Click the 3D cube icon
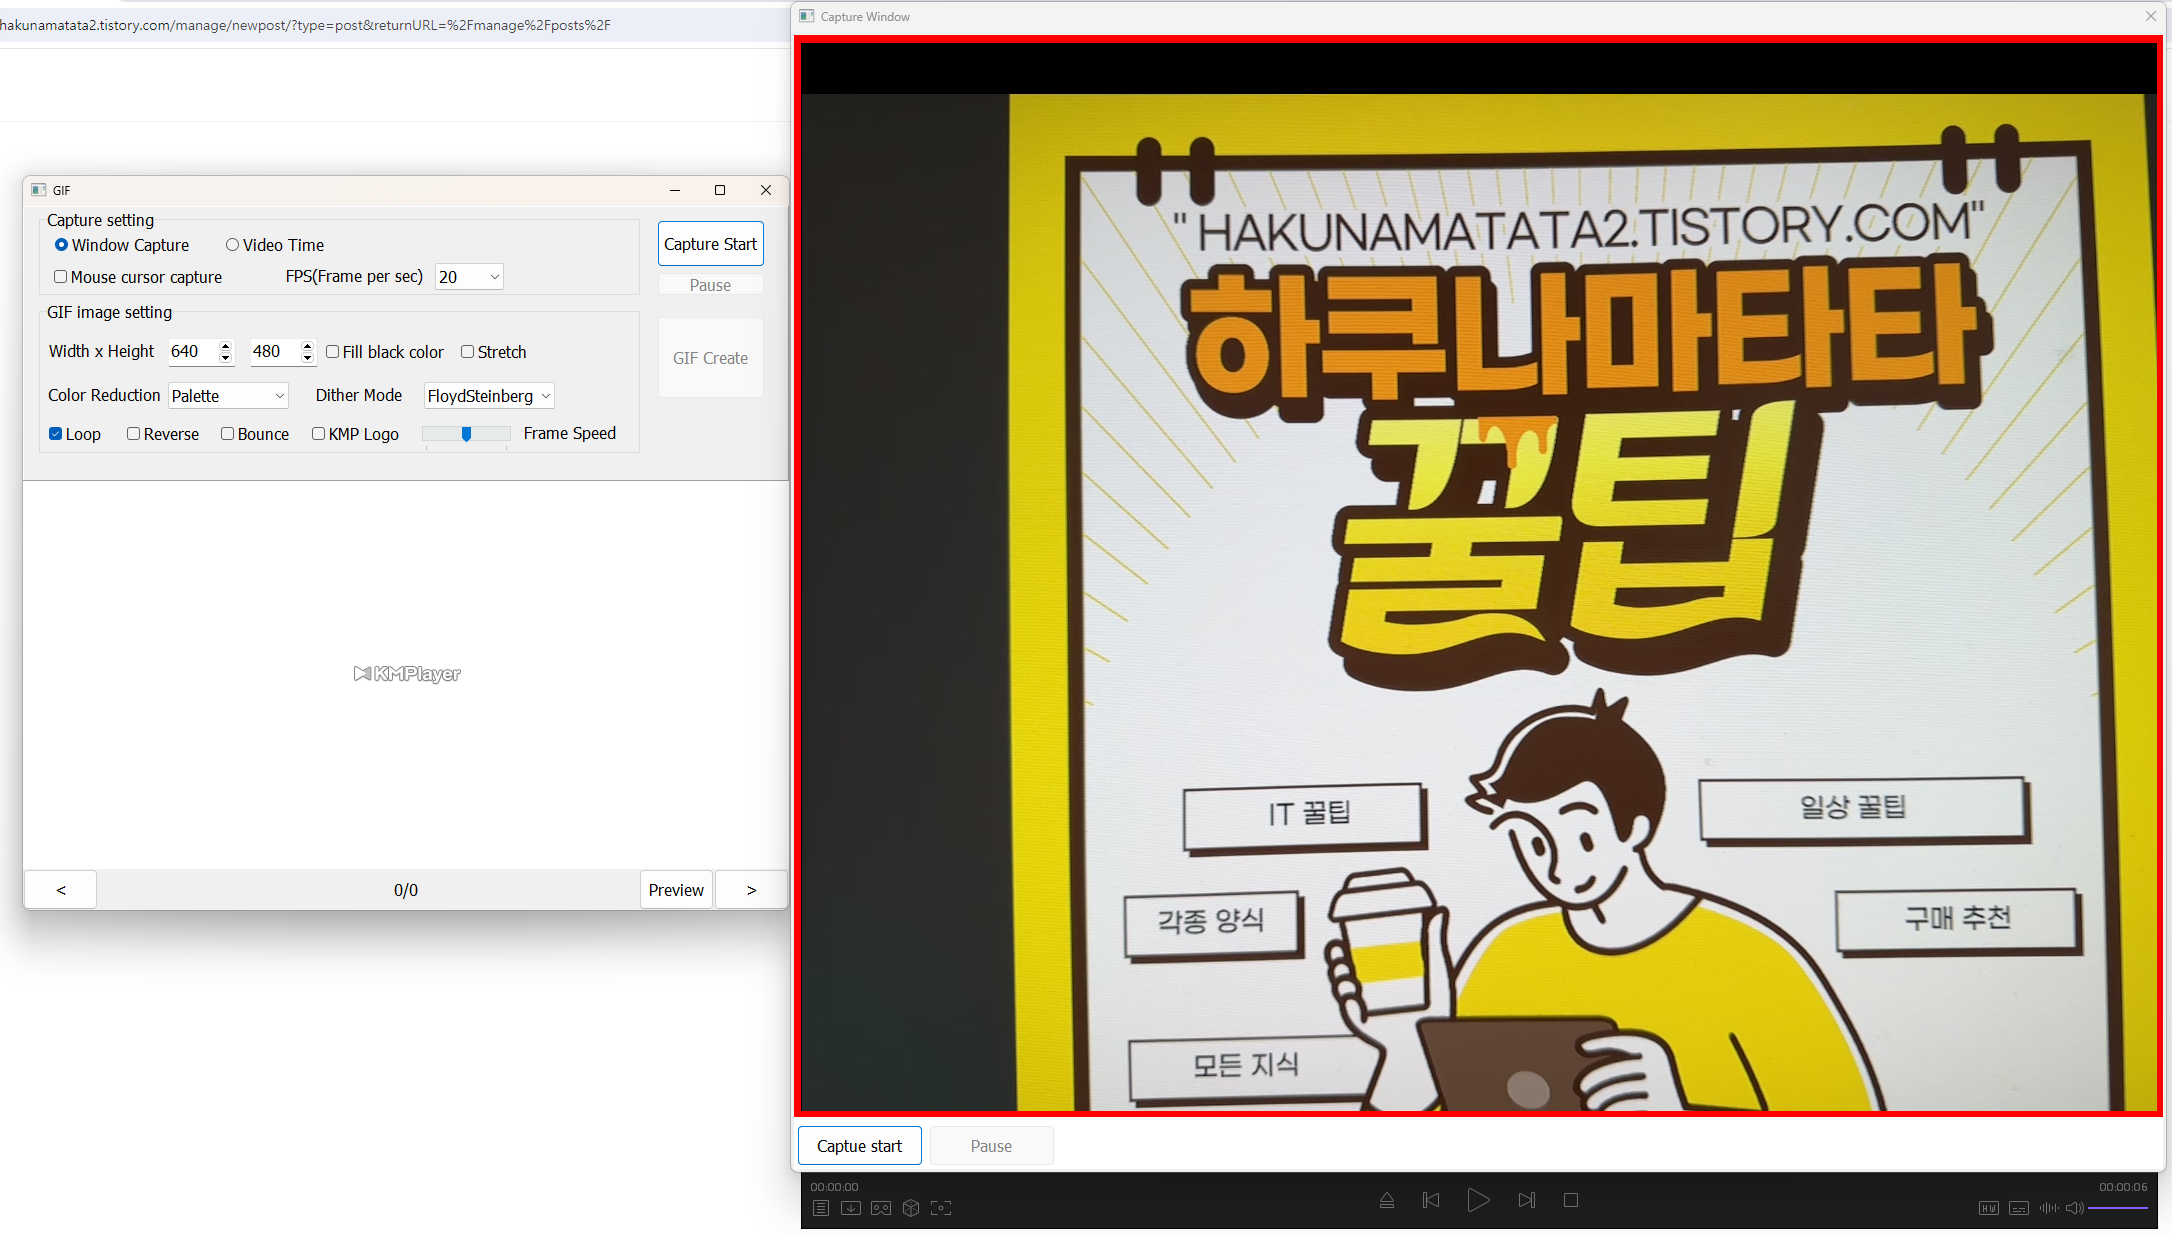Screen dimensions: 2172x1235 pos(911,1208)
